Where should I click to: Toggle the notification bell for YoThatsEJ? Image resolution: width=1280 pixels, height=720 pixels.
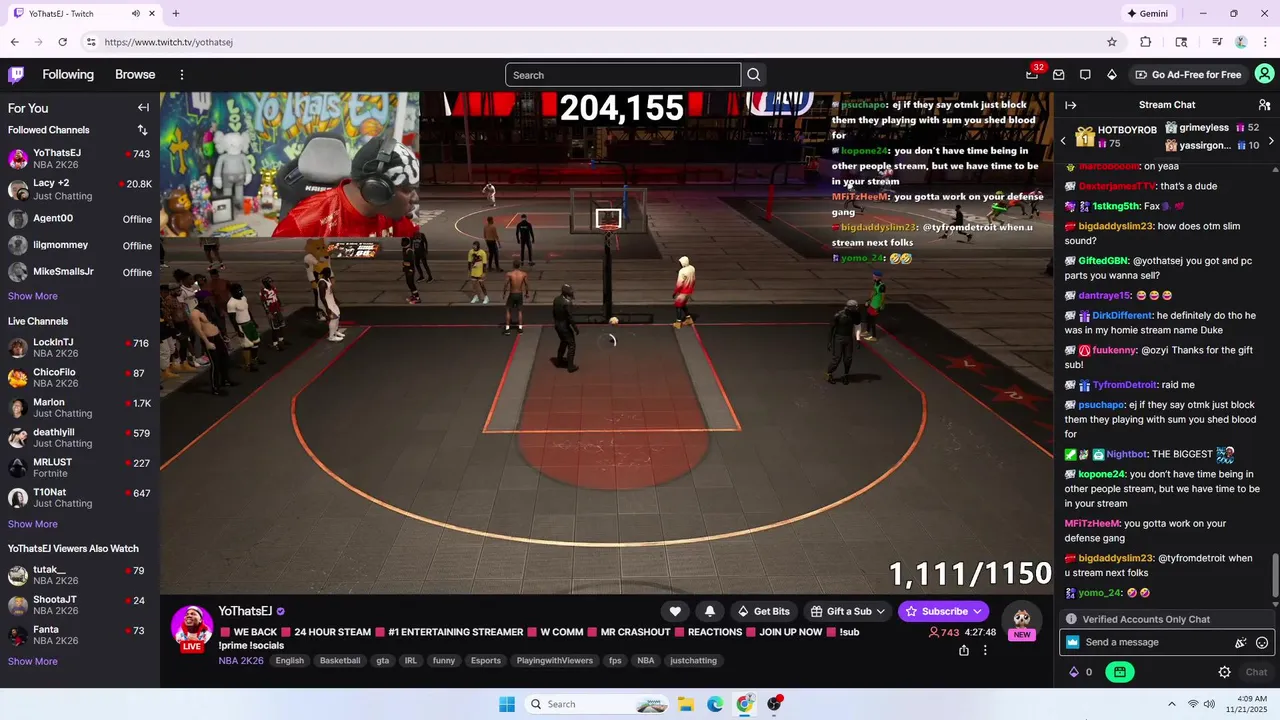(710, 611)
